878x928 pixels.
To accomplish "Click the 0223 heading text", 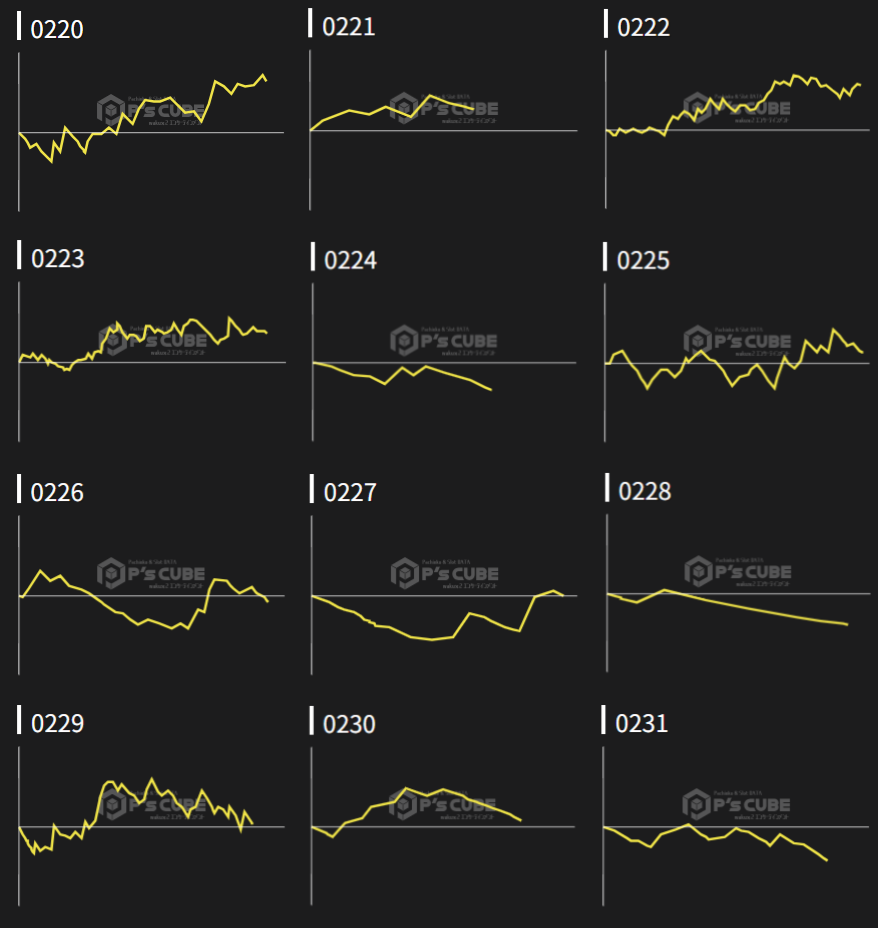I will (57, 259).
